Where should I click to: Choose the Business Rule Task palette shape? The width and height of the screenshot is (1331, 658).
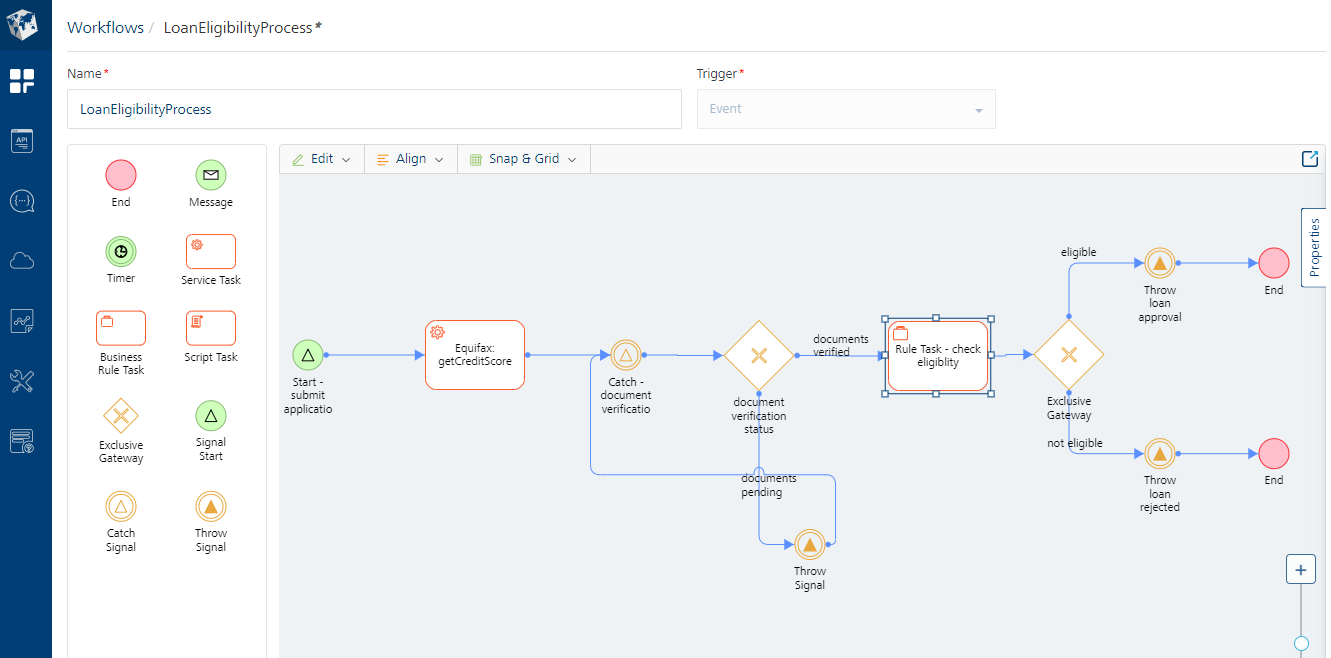(121, 328)
